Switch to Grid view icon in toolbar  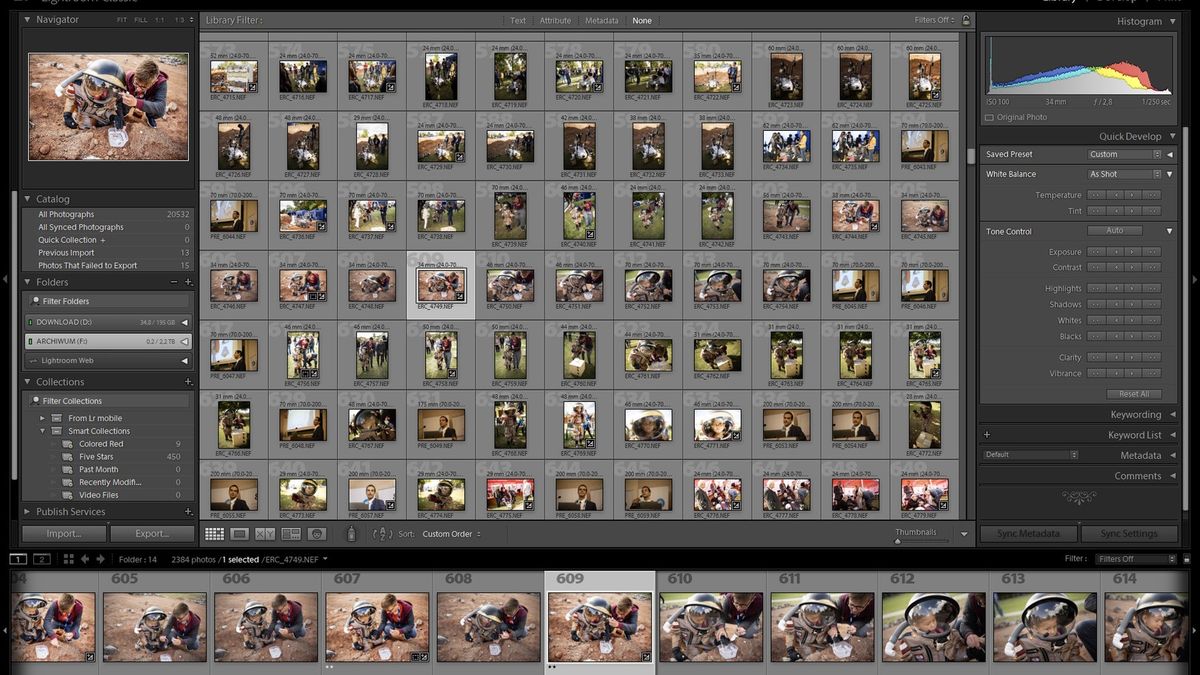(x=214, y=534)
